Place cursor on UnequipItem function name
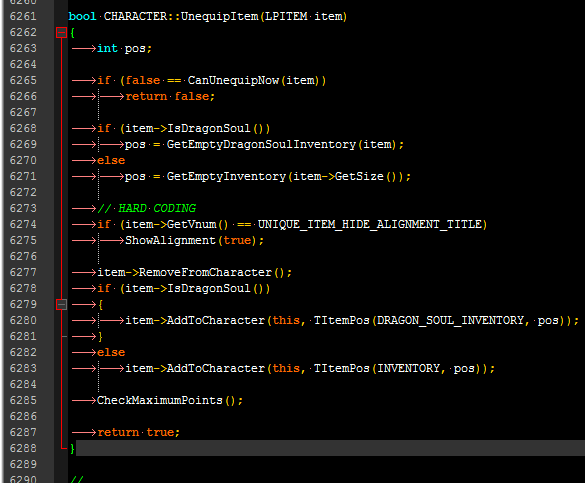 pyautogui.click(x=219, y=16)
